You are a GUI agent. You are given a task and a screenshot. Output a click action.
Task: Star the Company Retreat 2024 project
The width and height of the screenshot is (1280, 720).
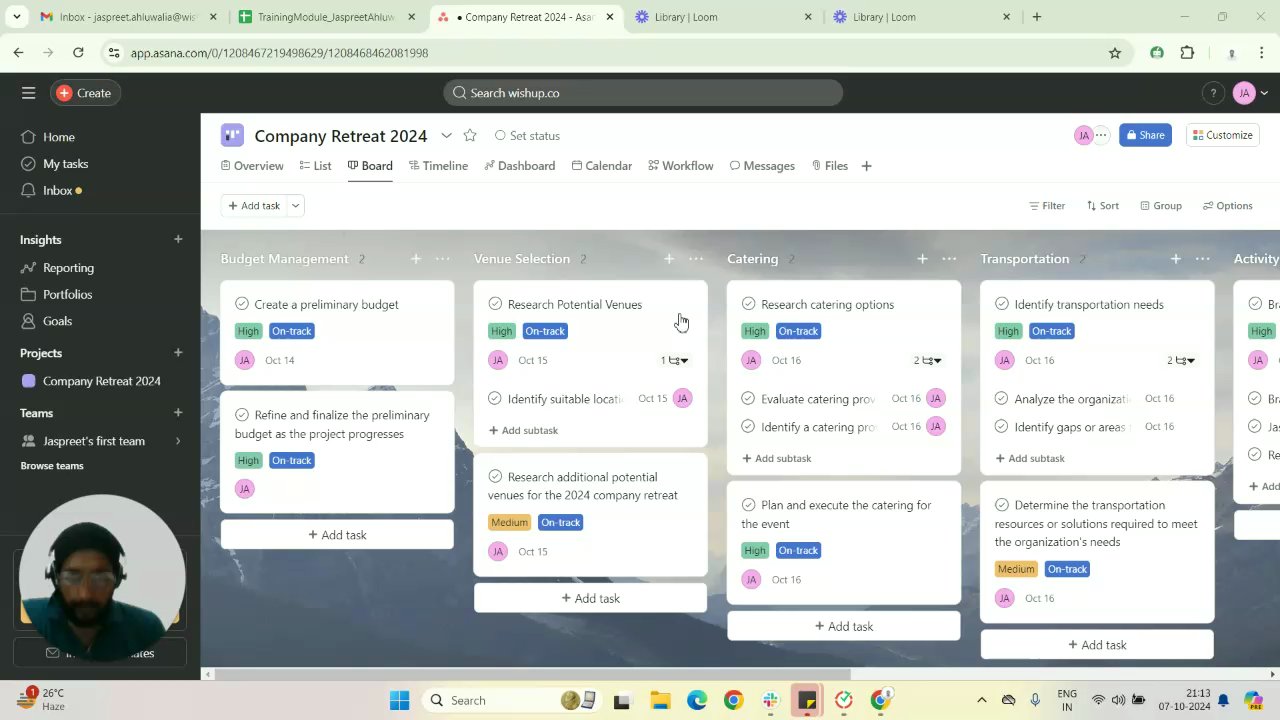click(x=470, y=135)
